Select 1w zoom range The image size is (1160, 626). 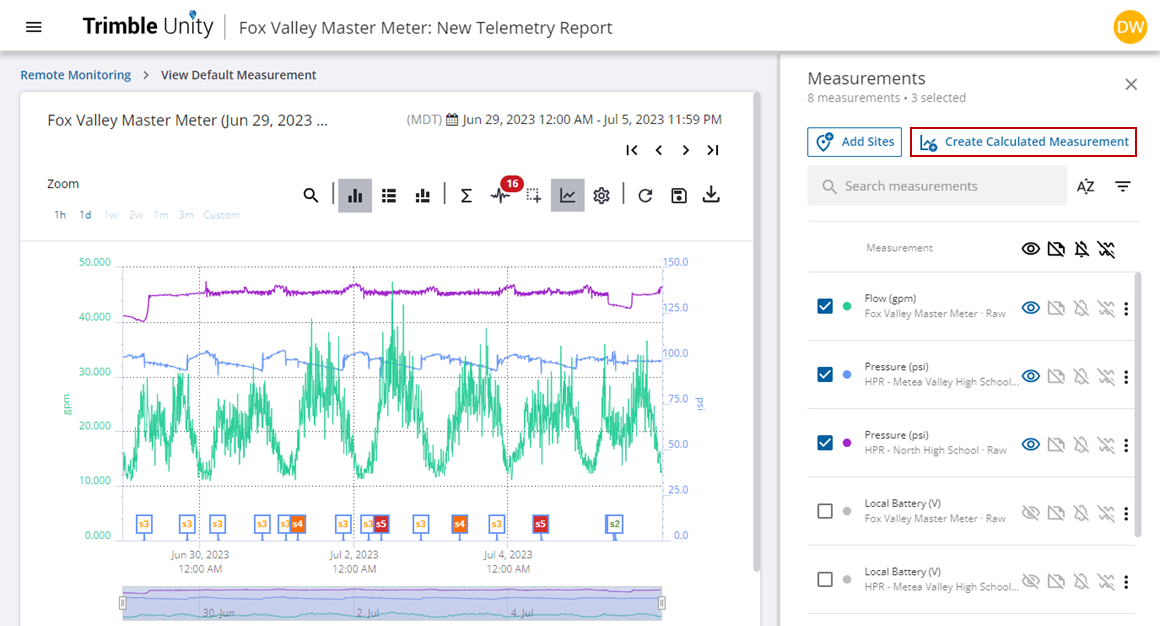click(111, 215)
